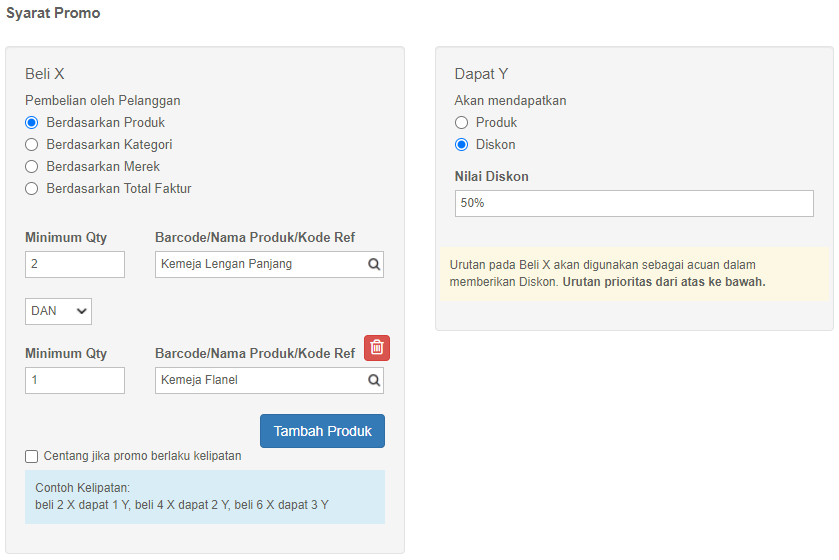The width and height of the screenshot is (839, 560).
Task: Focus second Minimum Qty field showing 1
Action: [75, 380]
